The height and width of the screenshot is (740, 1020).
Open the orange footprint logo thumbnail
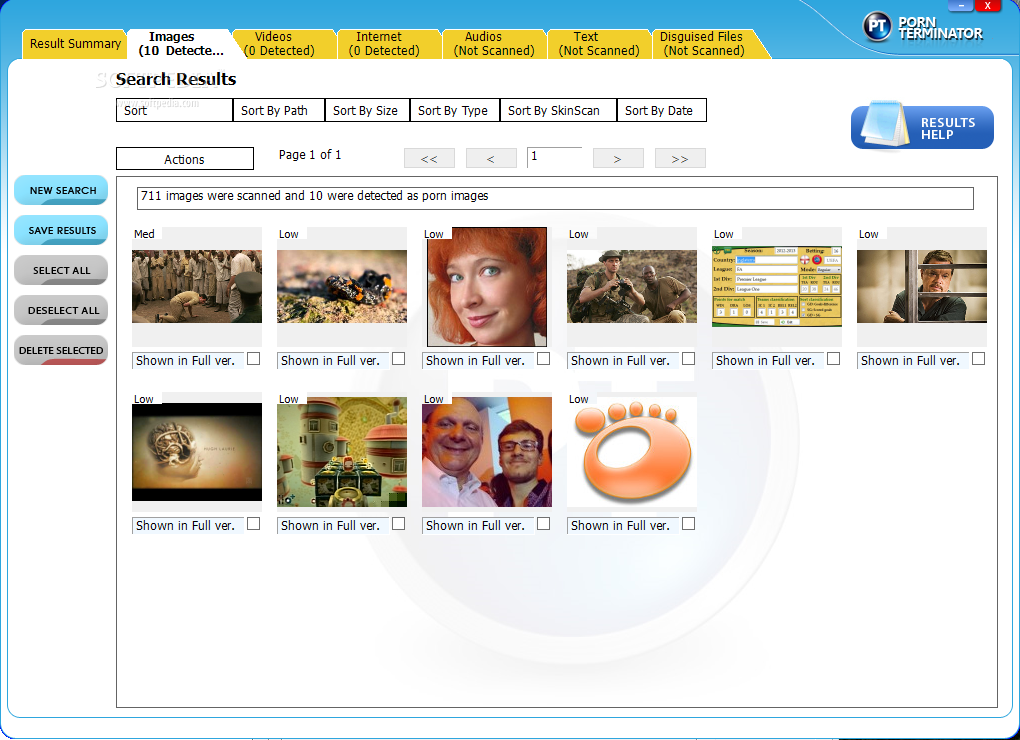[632, 452]
